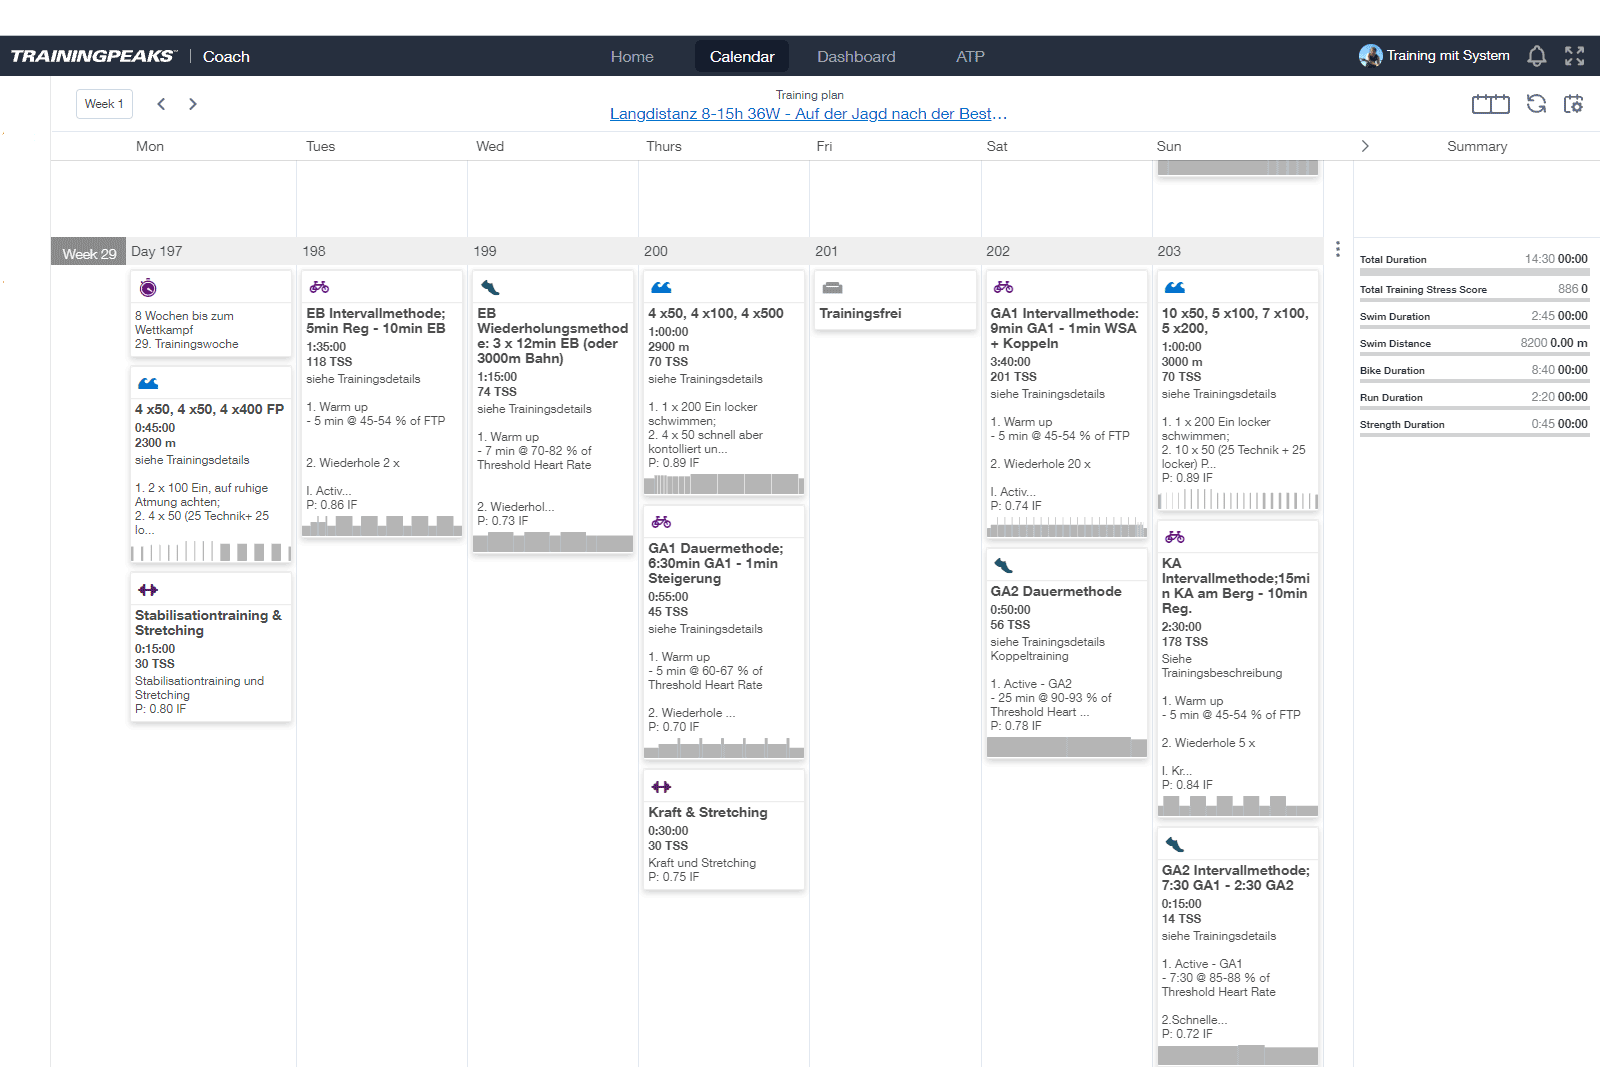1600x1067 pixels.
Task: Open the calendar settings icon
Action: [1573, 104]
